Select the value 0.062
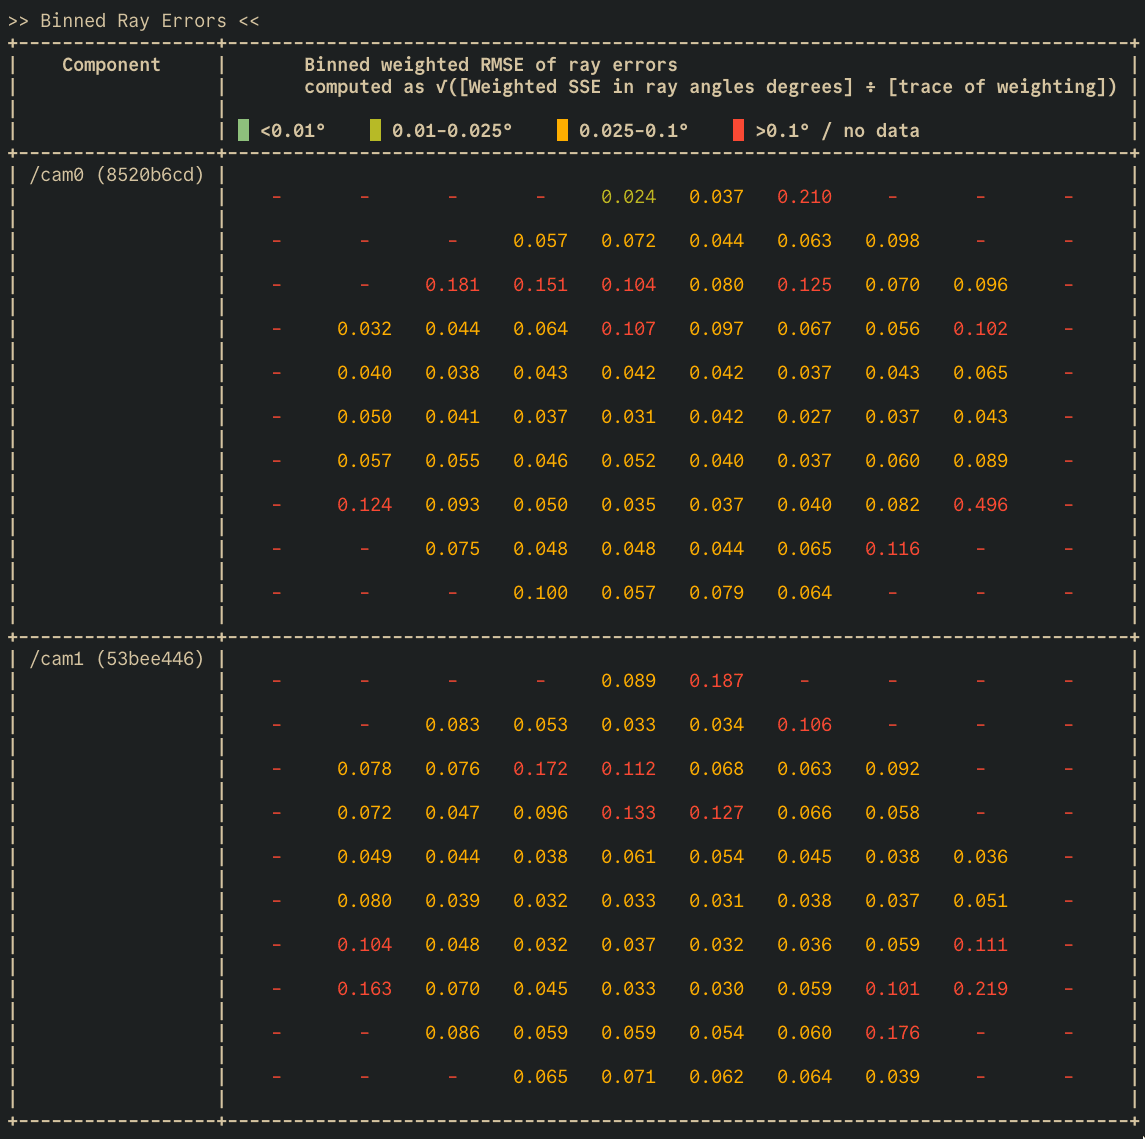This screenshot has width=1145, height=1139. coord(716,1077)
